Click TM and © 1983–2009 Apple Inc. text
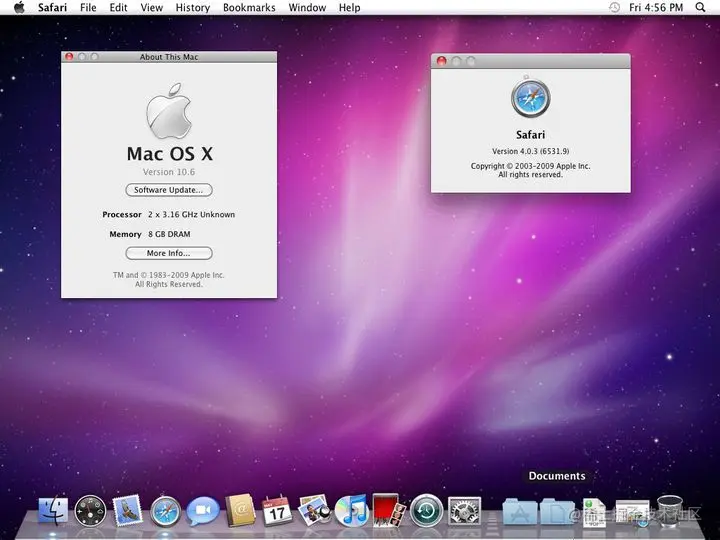This screenshot has width=720, height=540. 169,275
